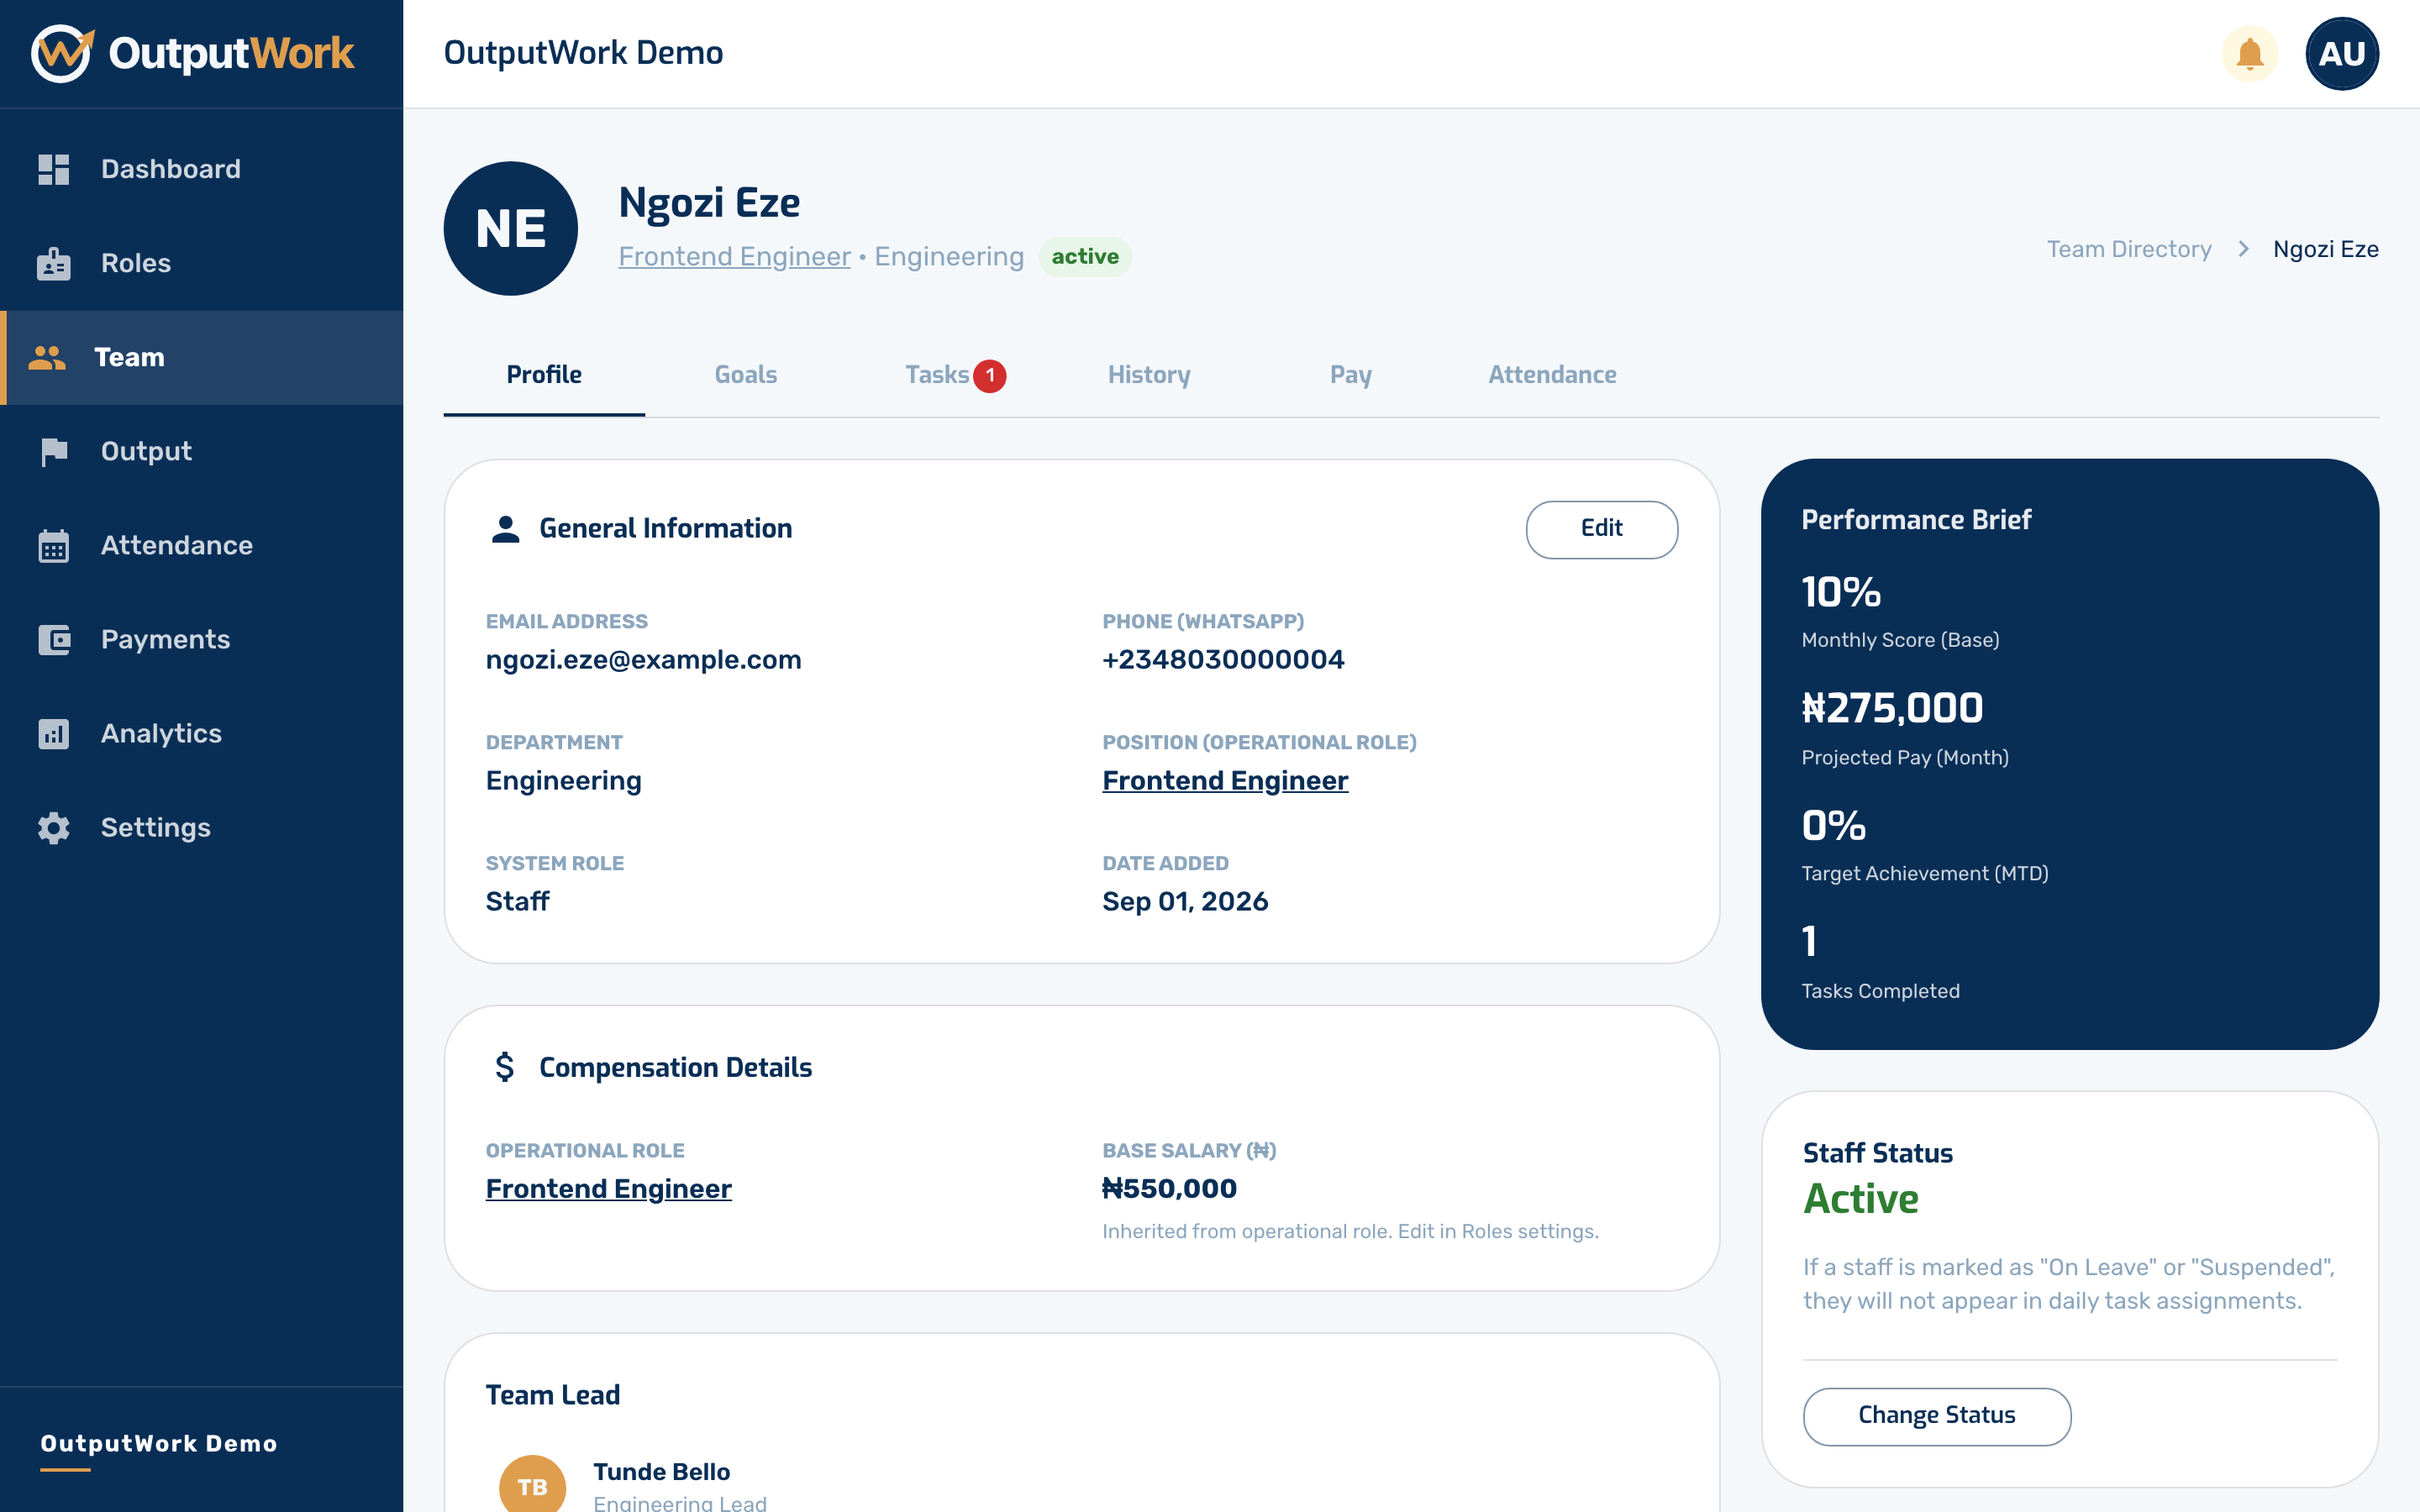Open the Dashboard grid icon

(54, 169)
